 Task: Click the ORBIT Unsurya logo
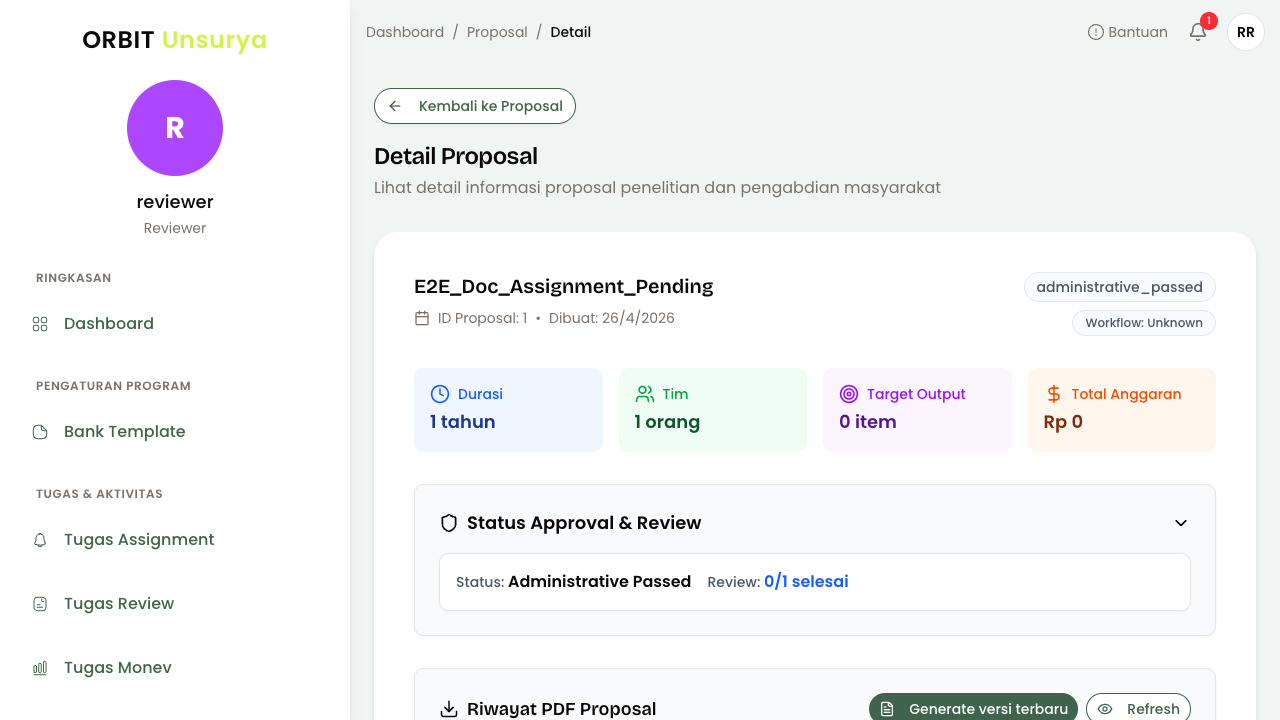click(175, 40)
